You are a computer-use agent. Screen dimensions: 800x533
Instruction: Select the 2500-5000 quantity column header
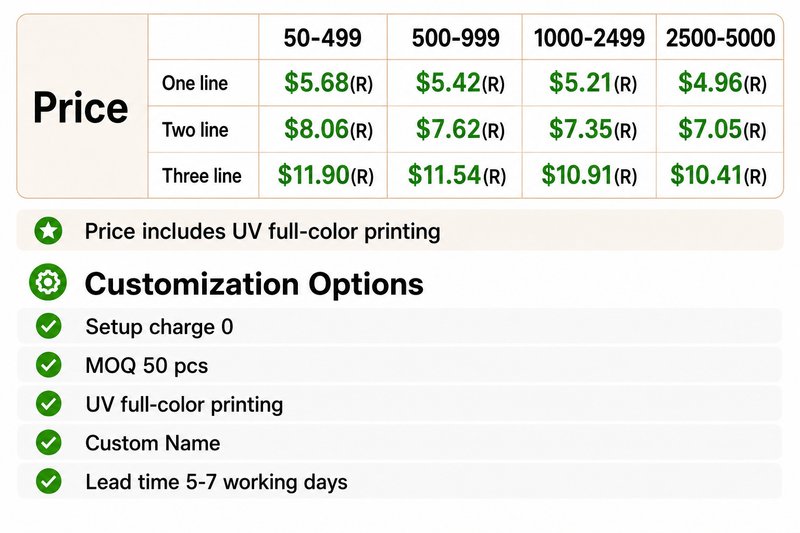click(720, 38)
